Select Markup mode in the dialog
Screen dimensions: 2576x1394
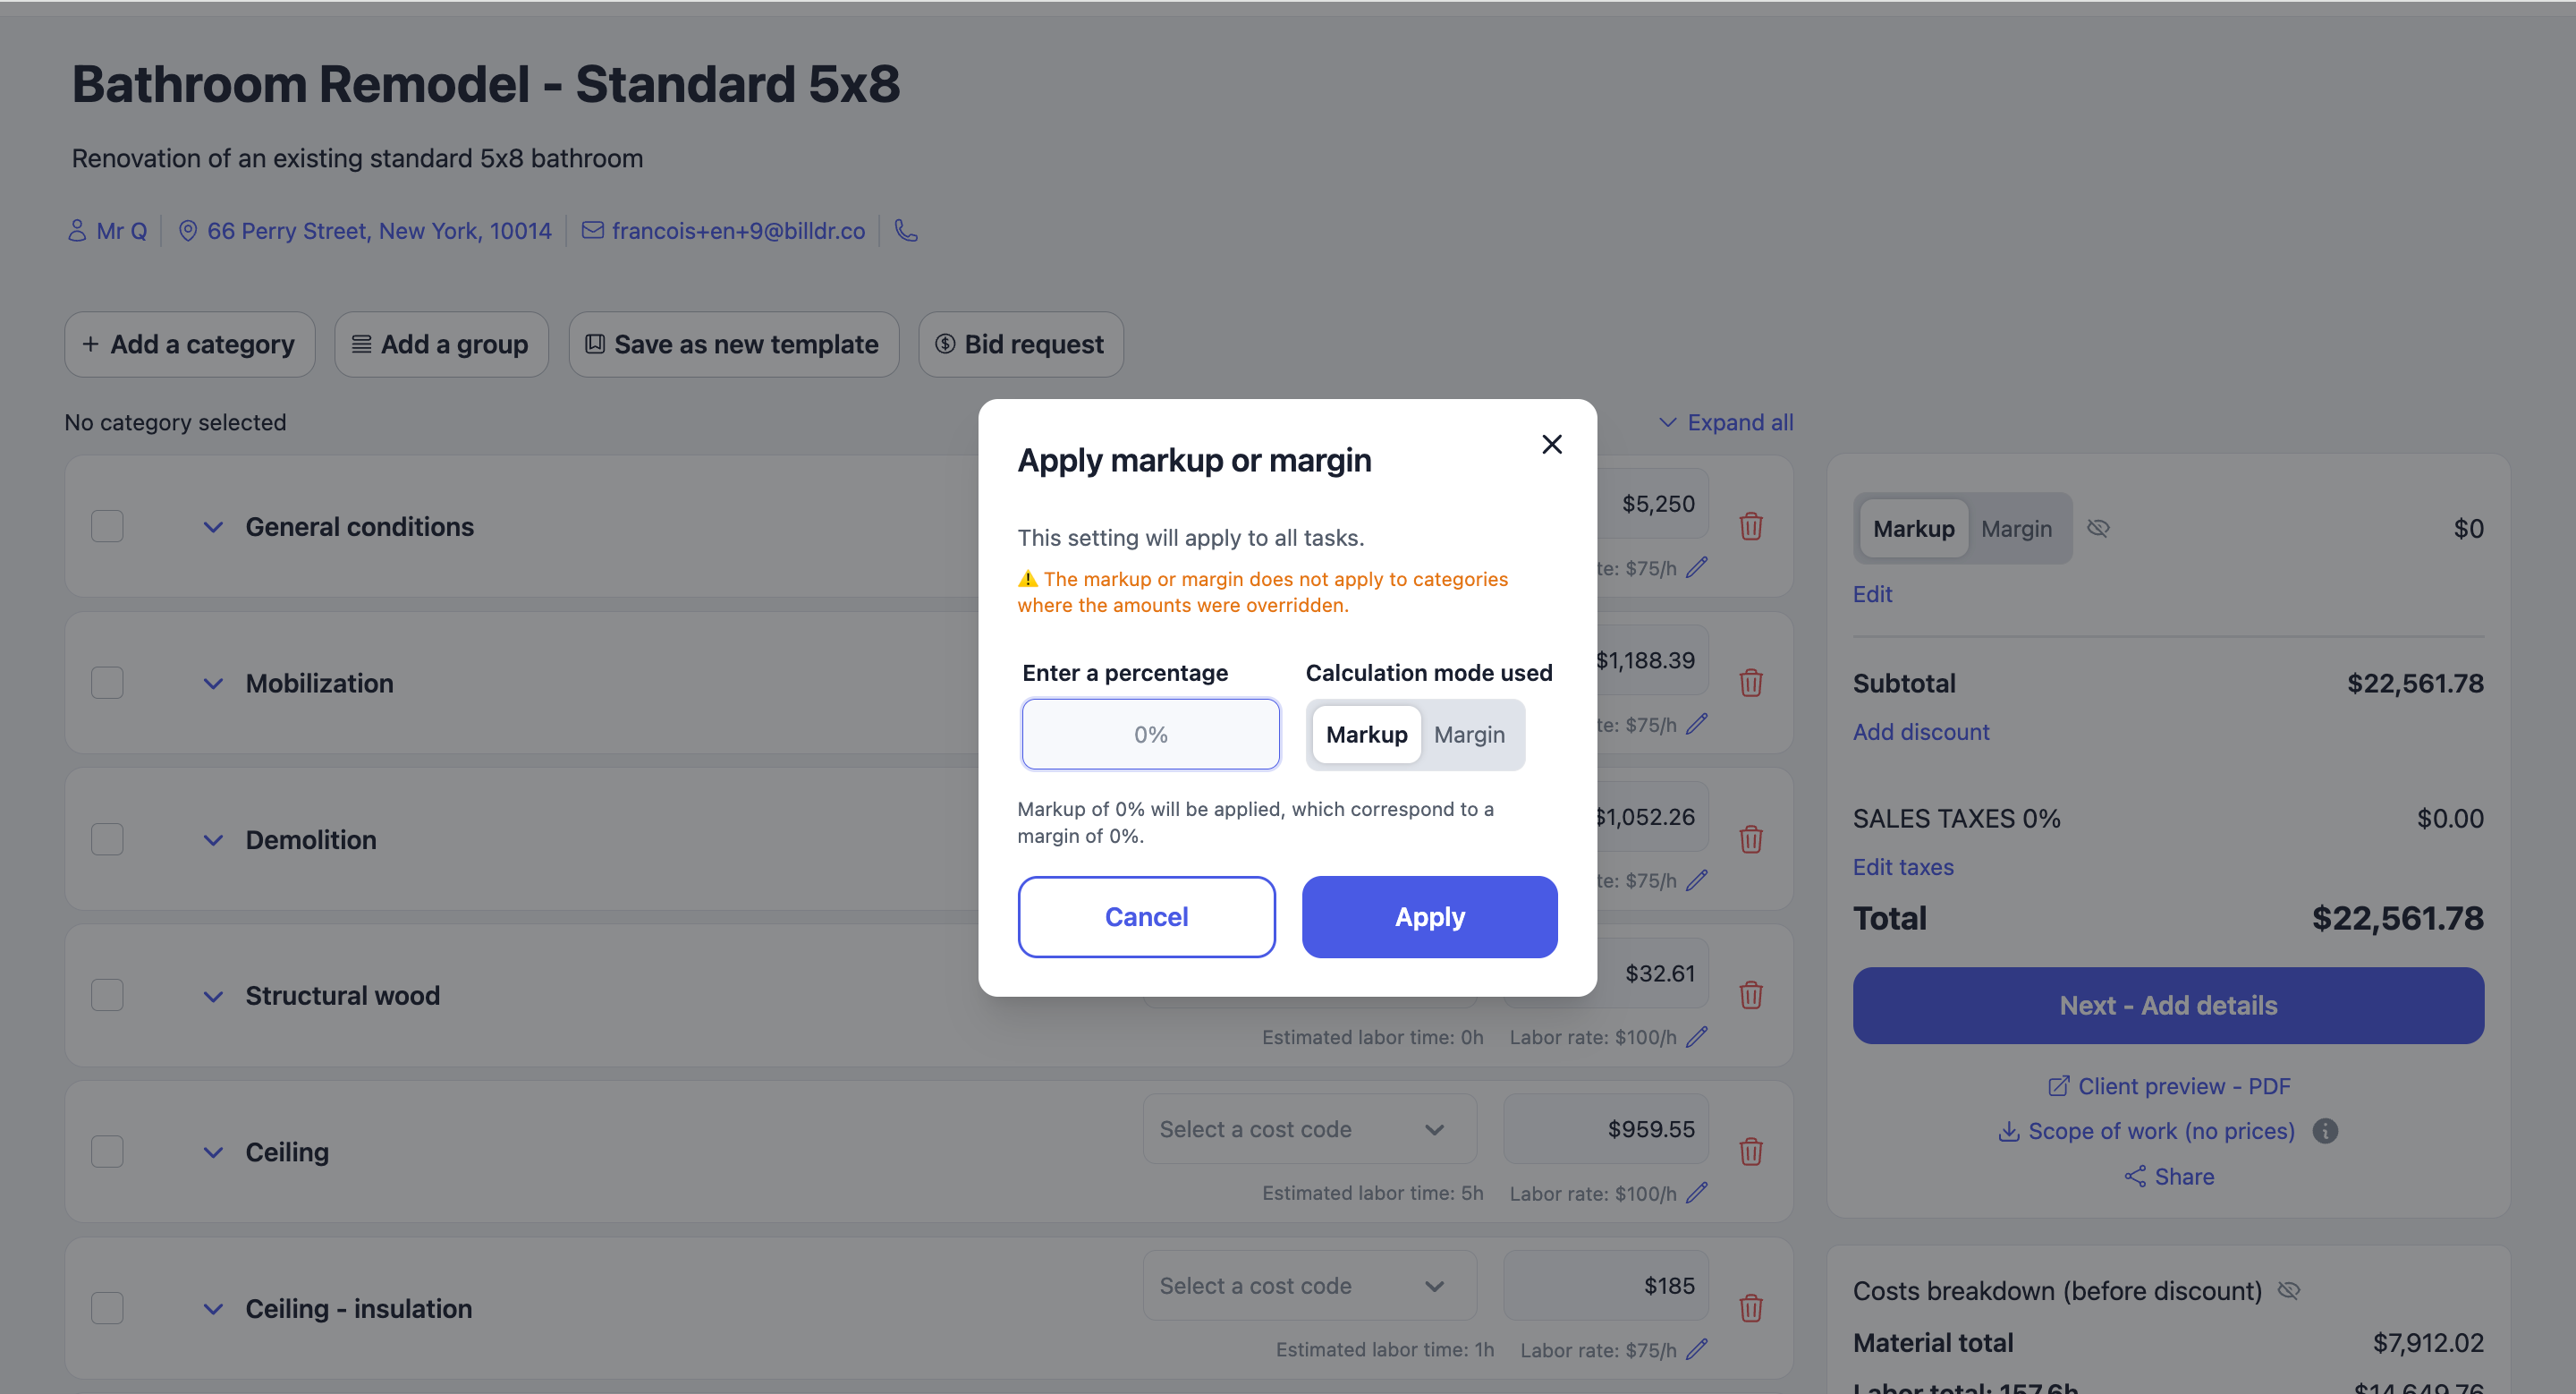coord(1366,735)
